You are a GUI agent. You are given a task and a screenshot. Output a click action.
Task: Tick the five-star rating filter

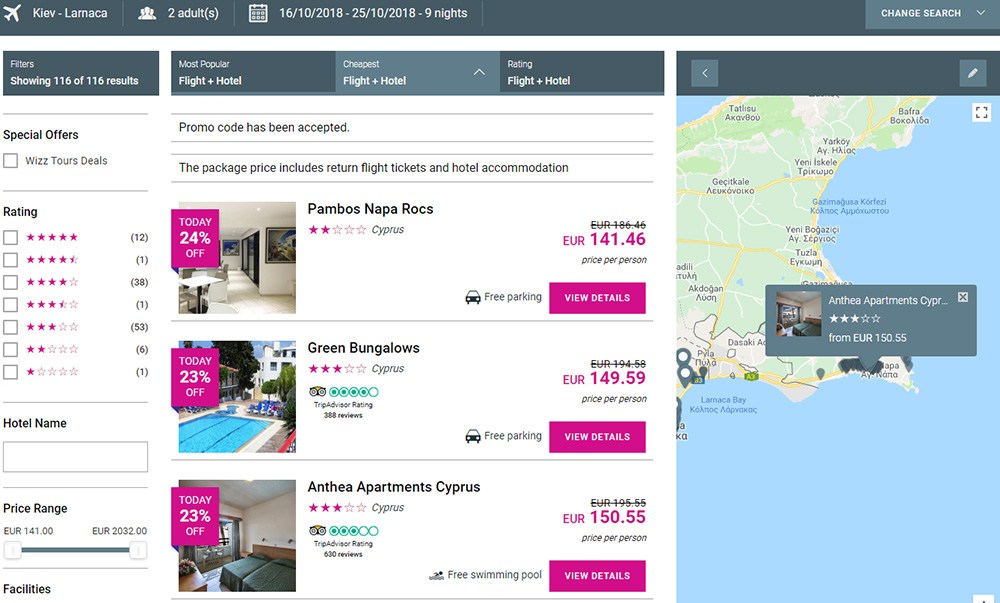(x=10, y=238)
